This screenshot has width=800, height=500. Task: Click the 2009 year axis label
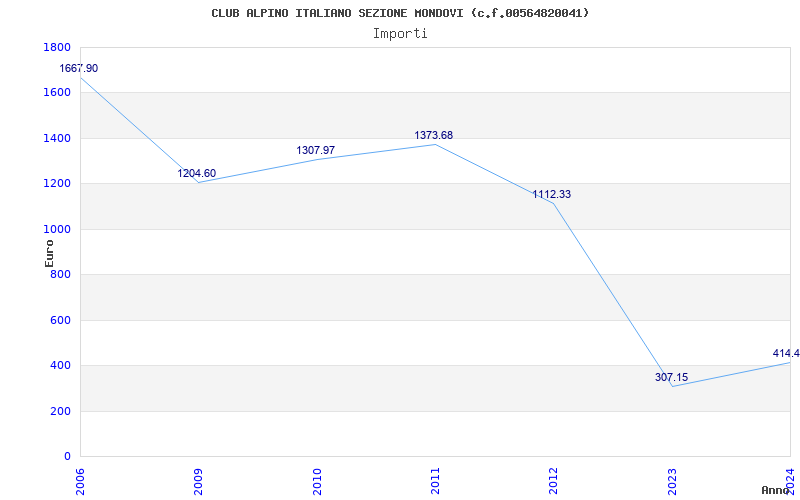click(198, 481)
